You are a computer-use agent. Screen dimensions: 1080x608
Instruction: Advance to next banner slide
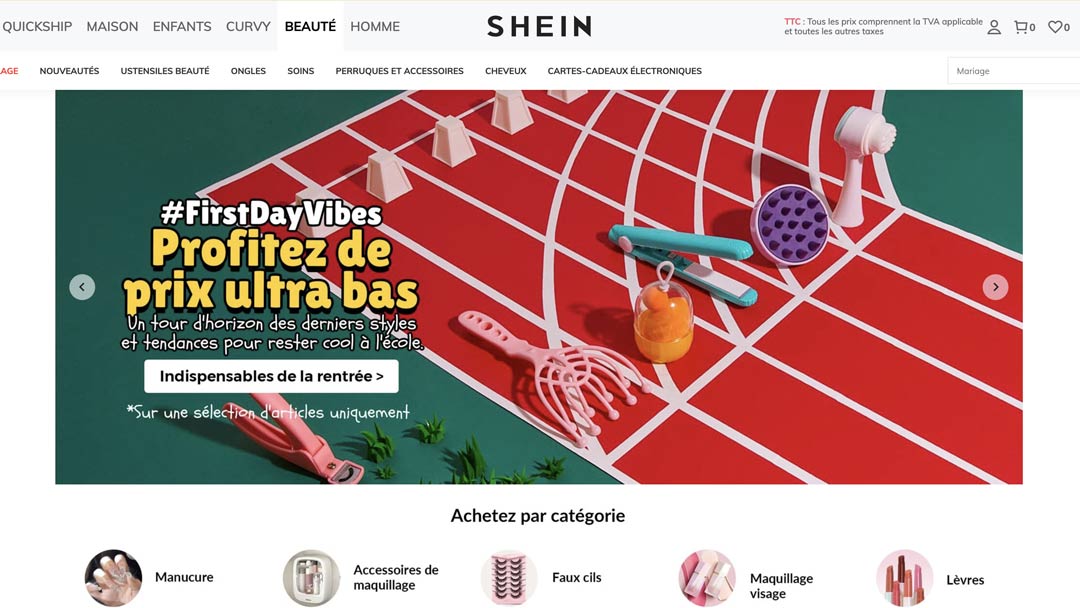tap(995, 286)
